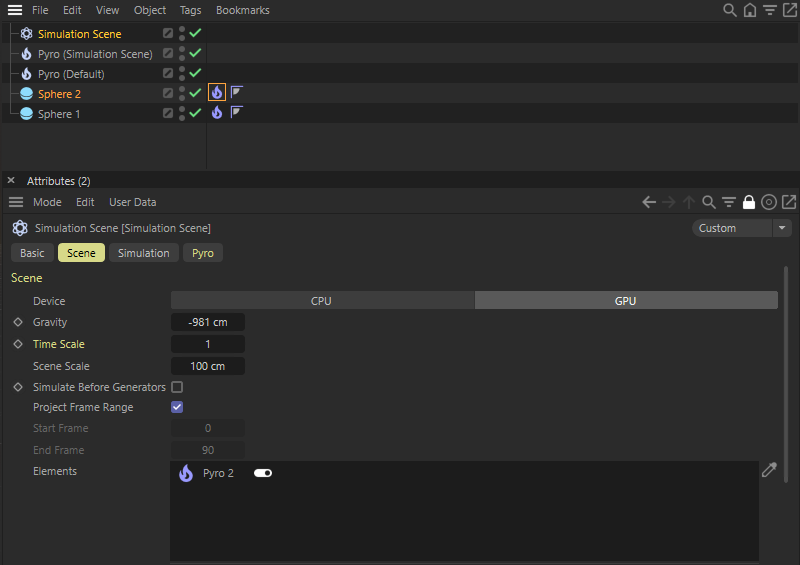Click the Gravity value field
Viewport: 800px width, 565px height.
tap(208, 322)
